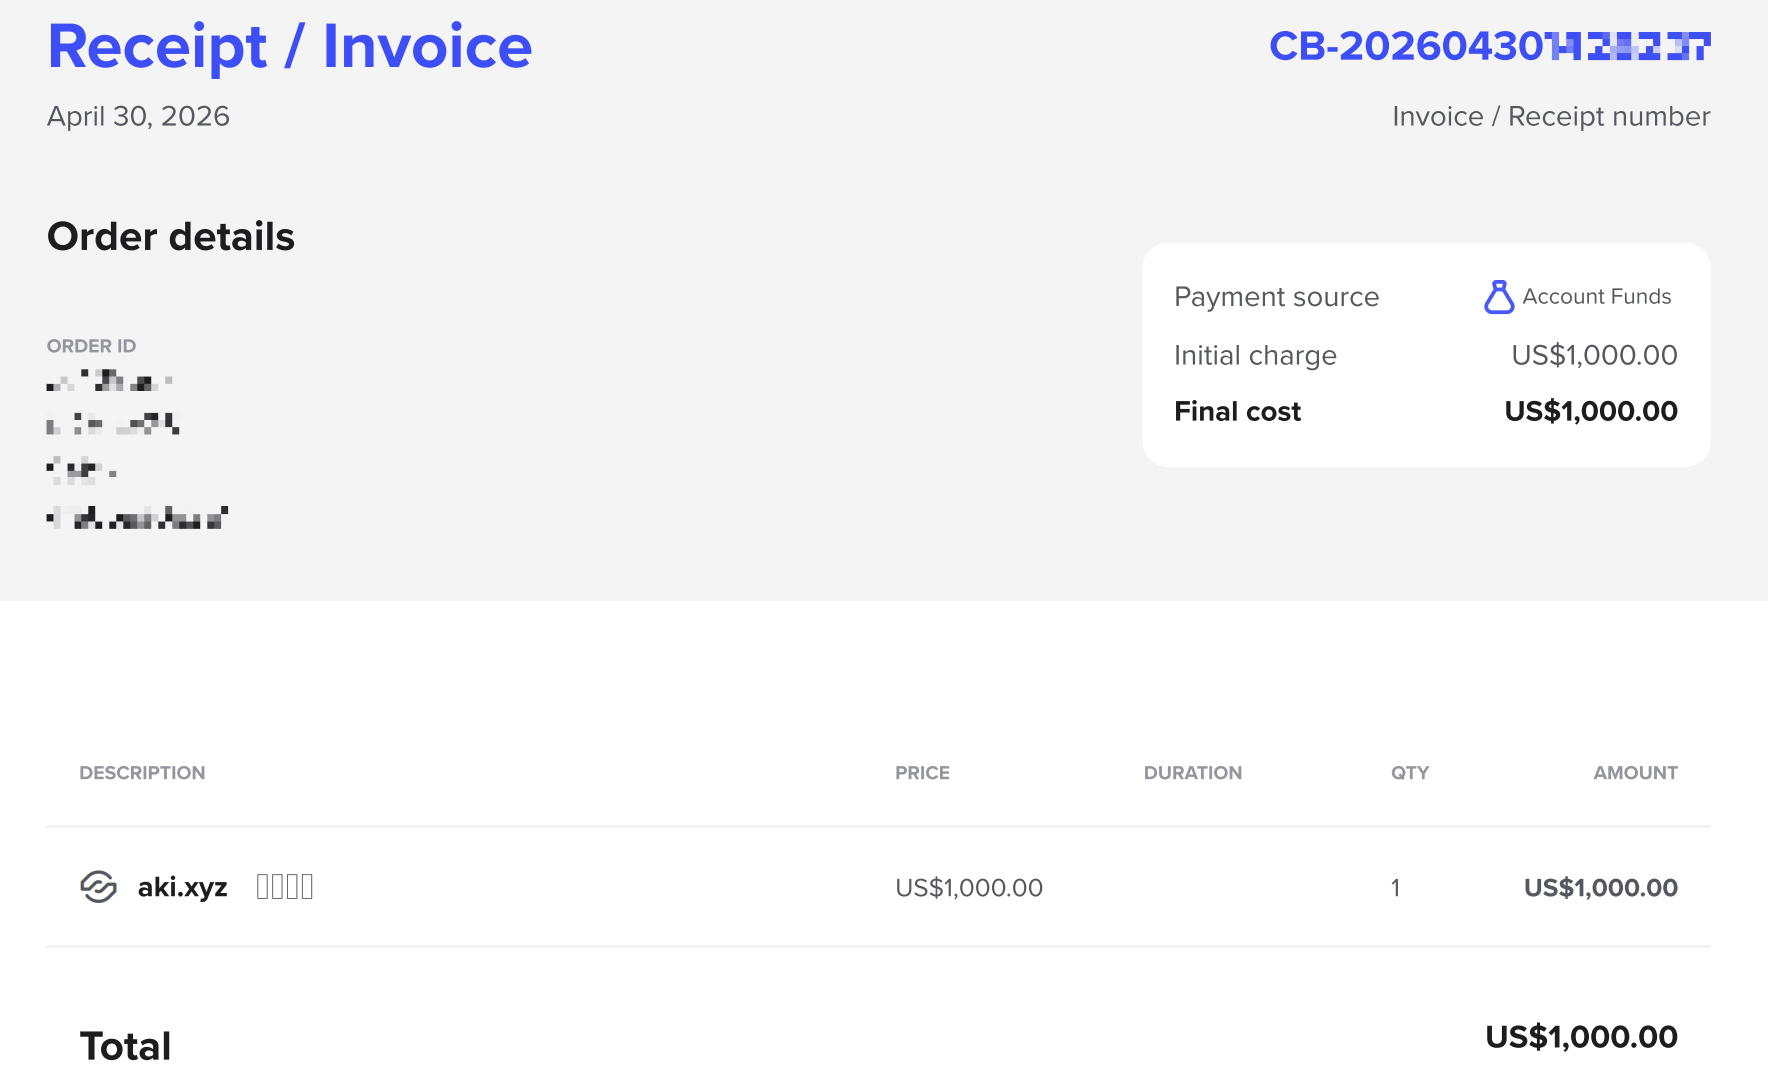Click the DESCRIPTION column header

click(x=142, y=773)
